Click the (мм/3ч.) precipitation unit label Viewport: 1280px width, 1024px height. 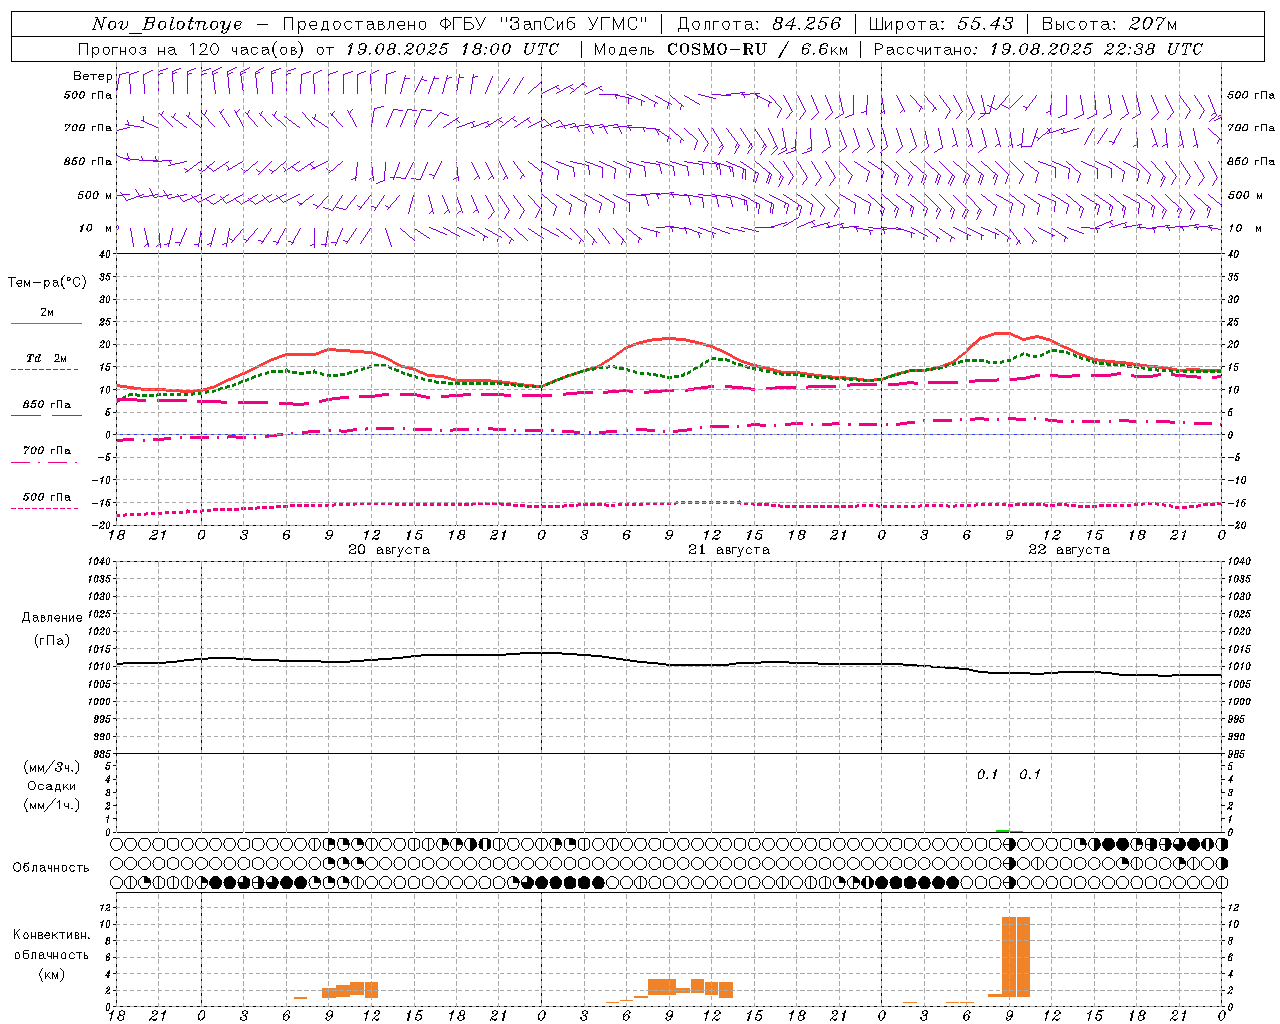pyautogui.click(x=51, y=767)
